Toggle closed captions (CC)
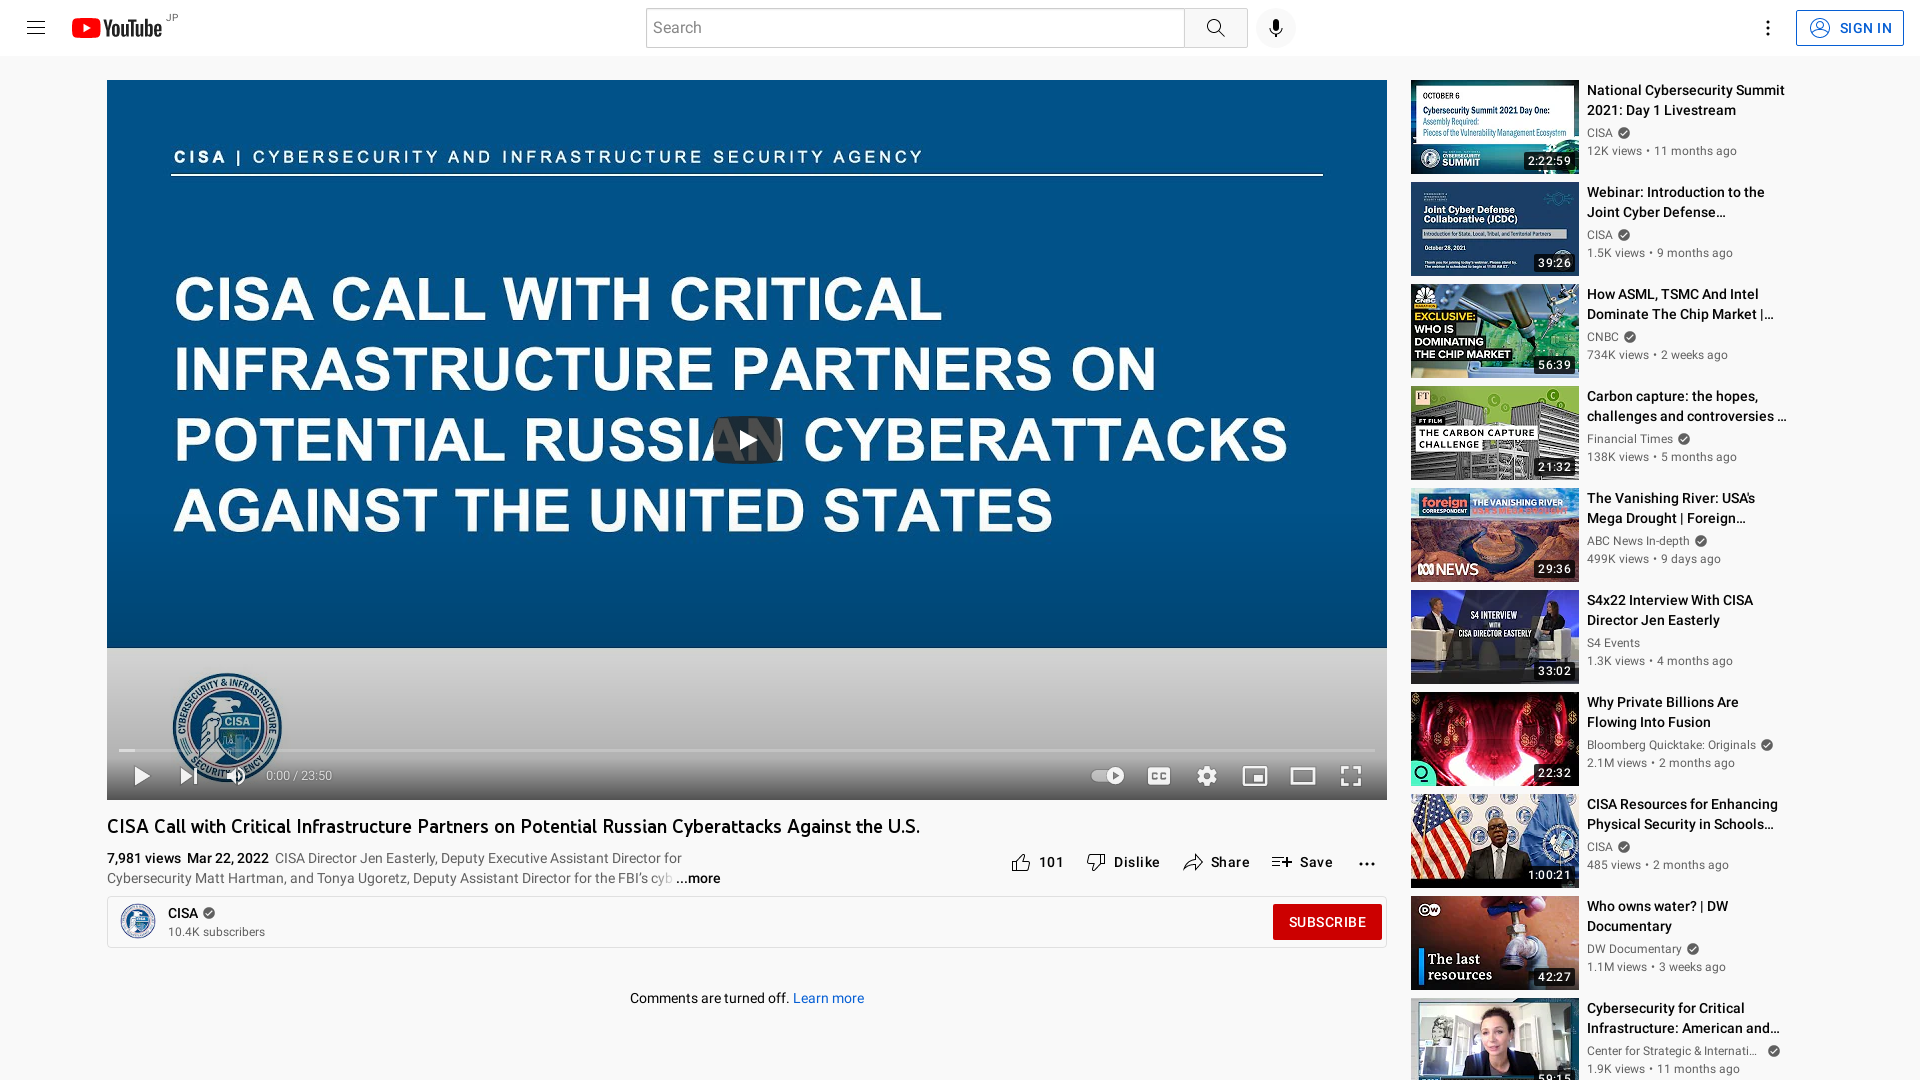Viewport: 1920px width, 1080px height. tap(1159, 776)
